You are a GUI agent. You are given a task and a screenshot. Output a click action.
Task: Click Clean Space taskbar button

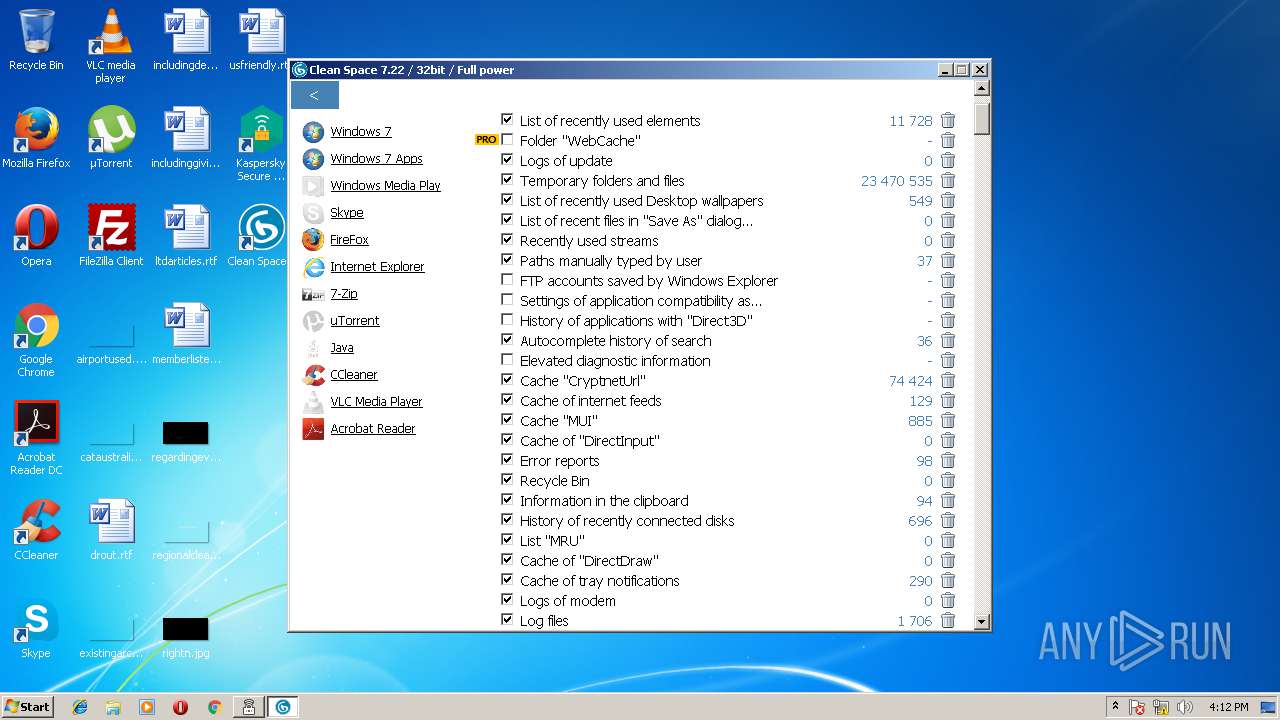click(283, 707)
